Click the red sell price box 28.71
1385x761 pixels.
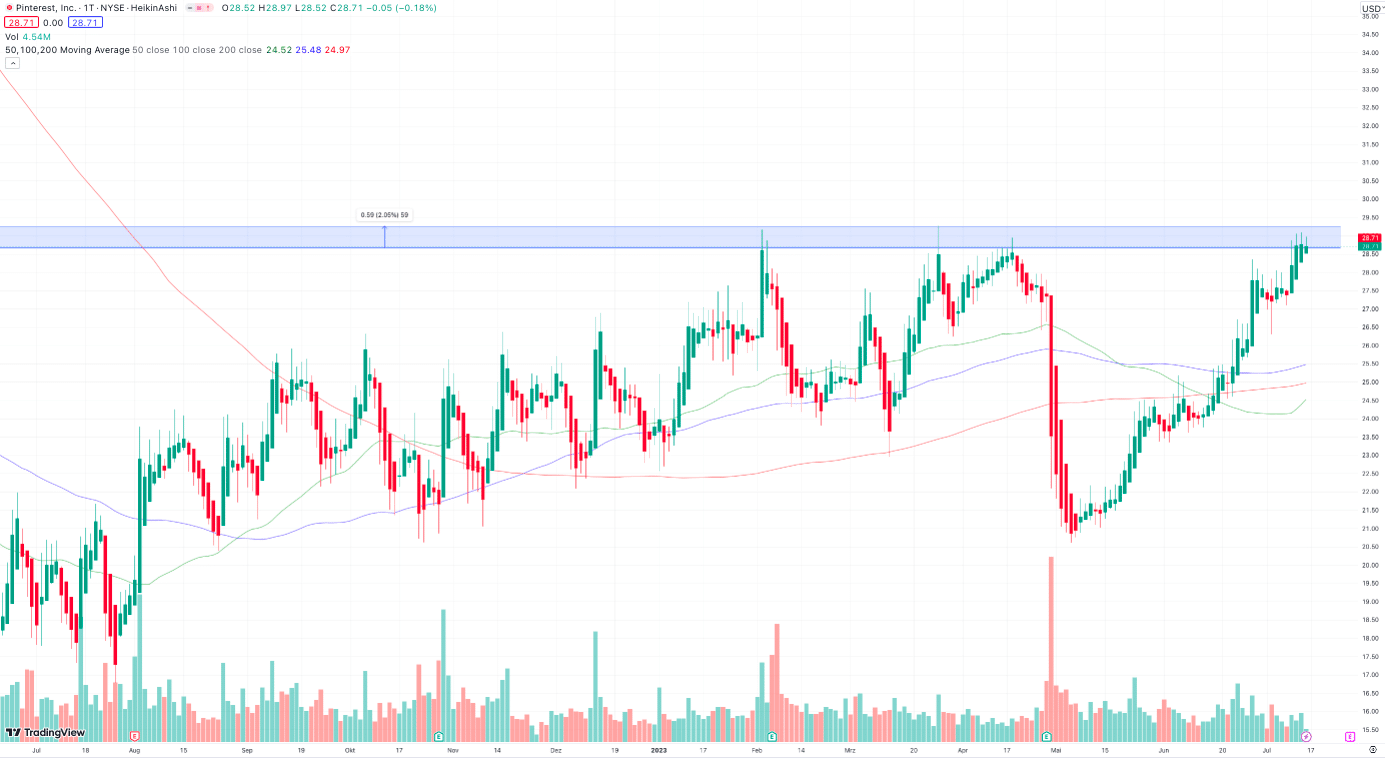pyautogui.click(x=19, y=22)
